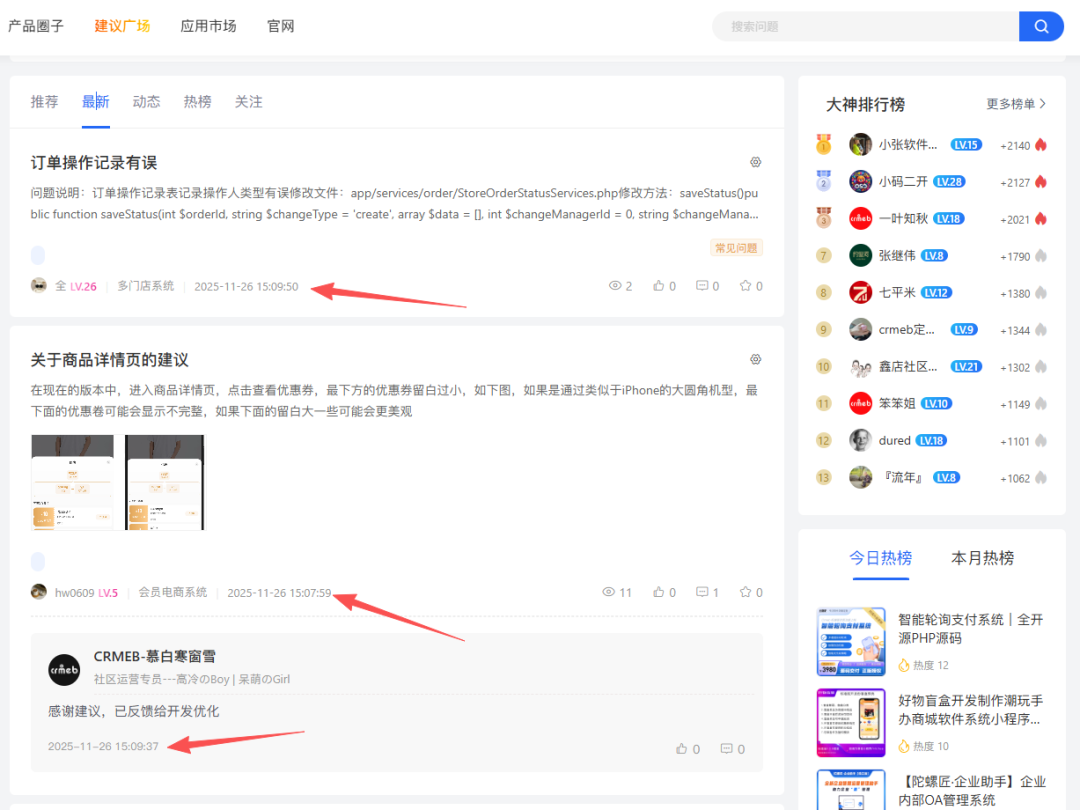The width and height of the screenshot is (1080, 810).
Task: Switch to 本月热榜 tab
Action: point(982,558)
